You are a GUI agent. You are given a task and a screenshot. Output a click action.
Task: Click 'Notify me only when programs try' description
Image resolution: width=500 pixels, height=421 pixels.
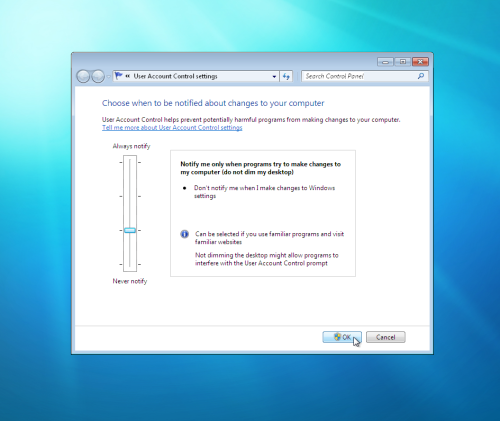[x=261, y=168]
